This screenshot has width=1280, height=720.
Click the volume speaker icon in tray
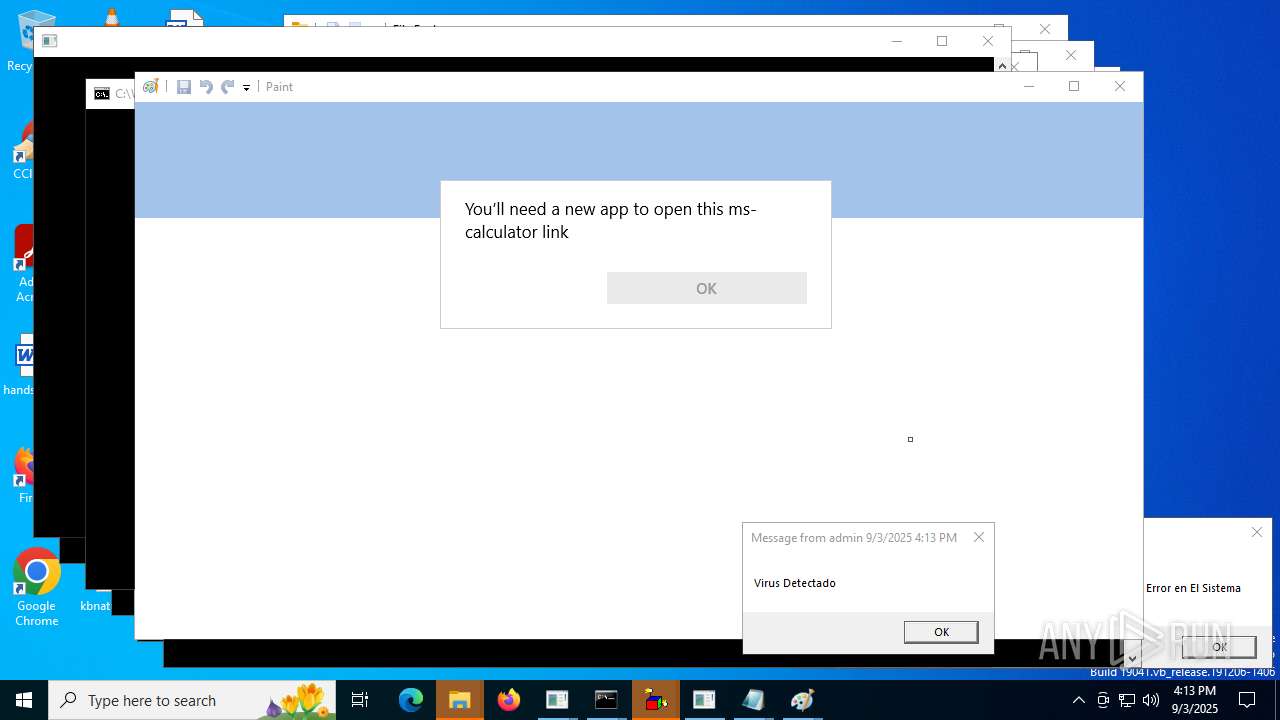(x=1151, y=700)
